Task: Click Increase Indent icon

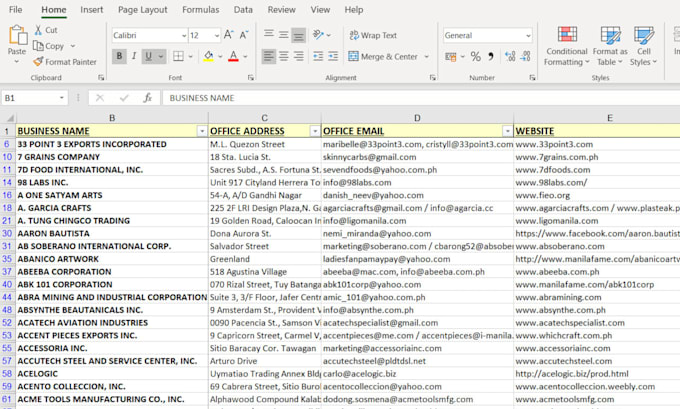Action: 333,56
